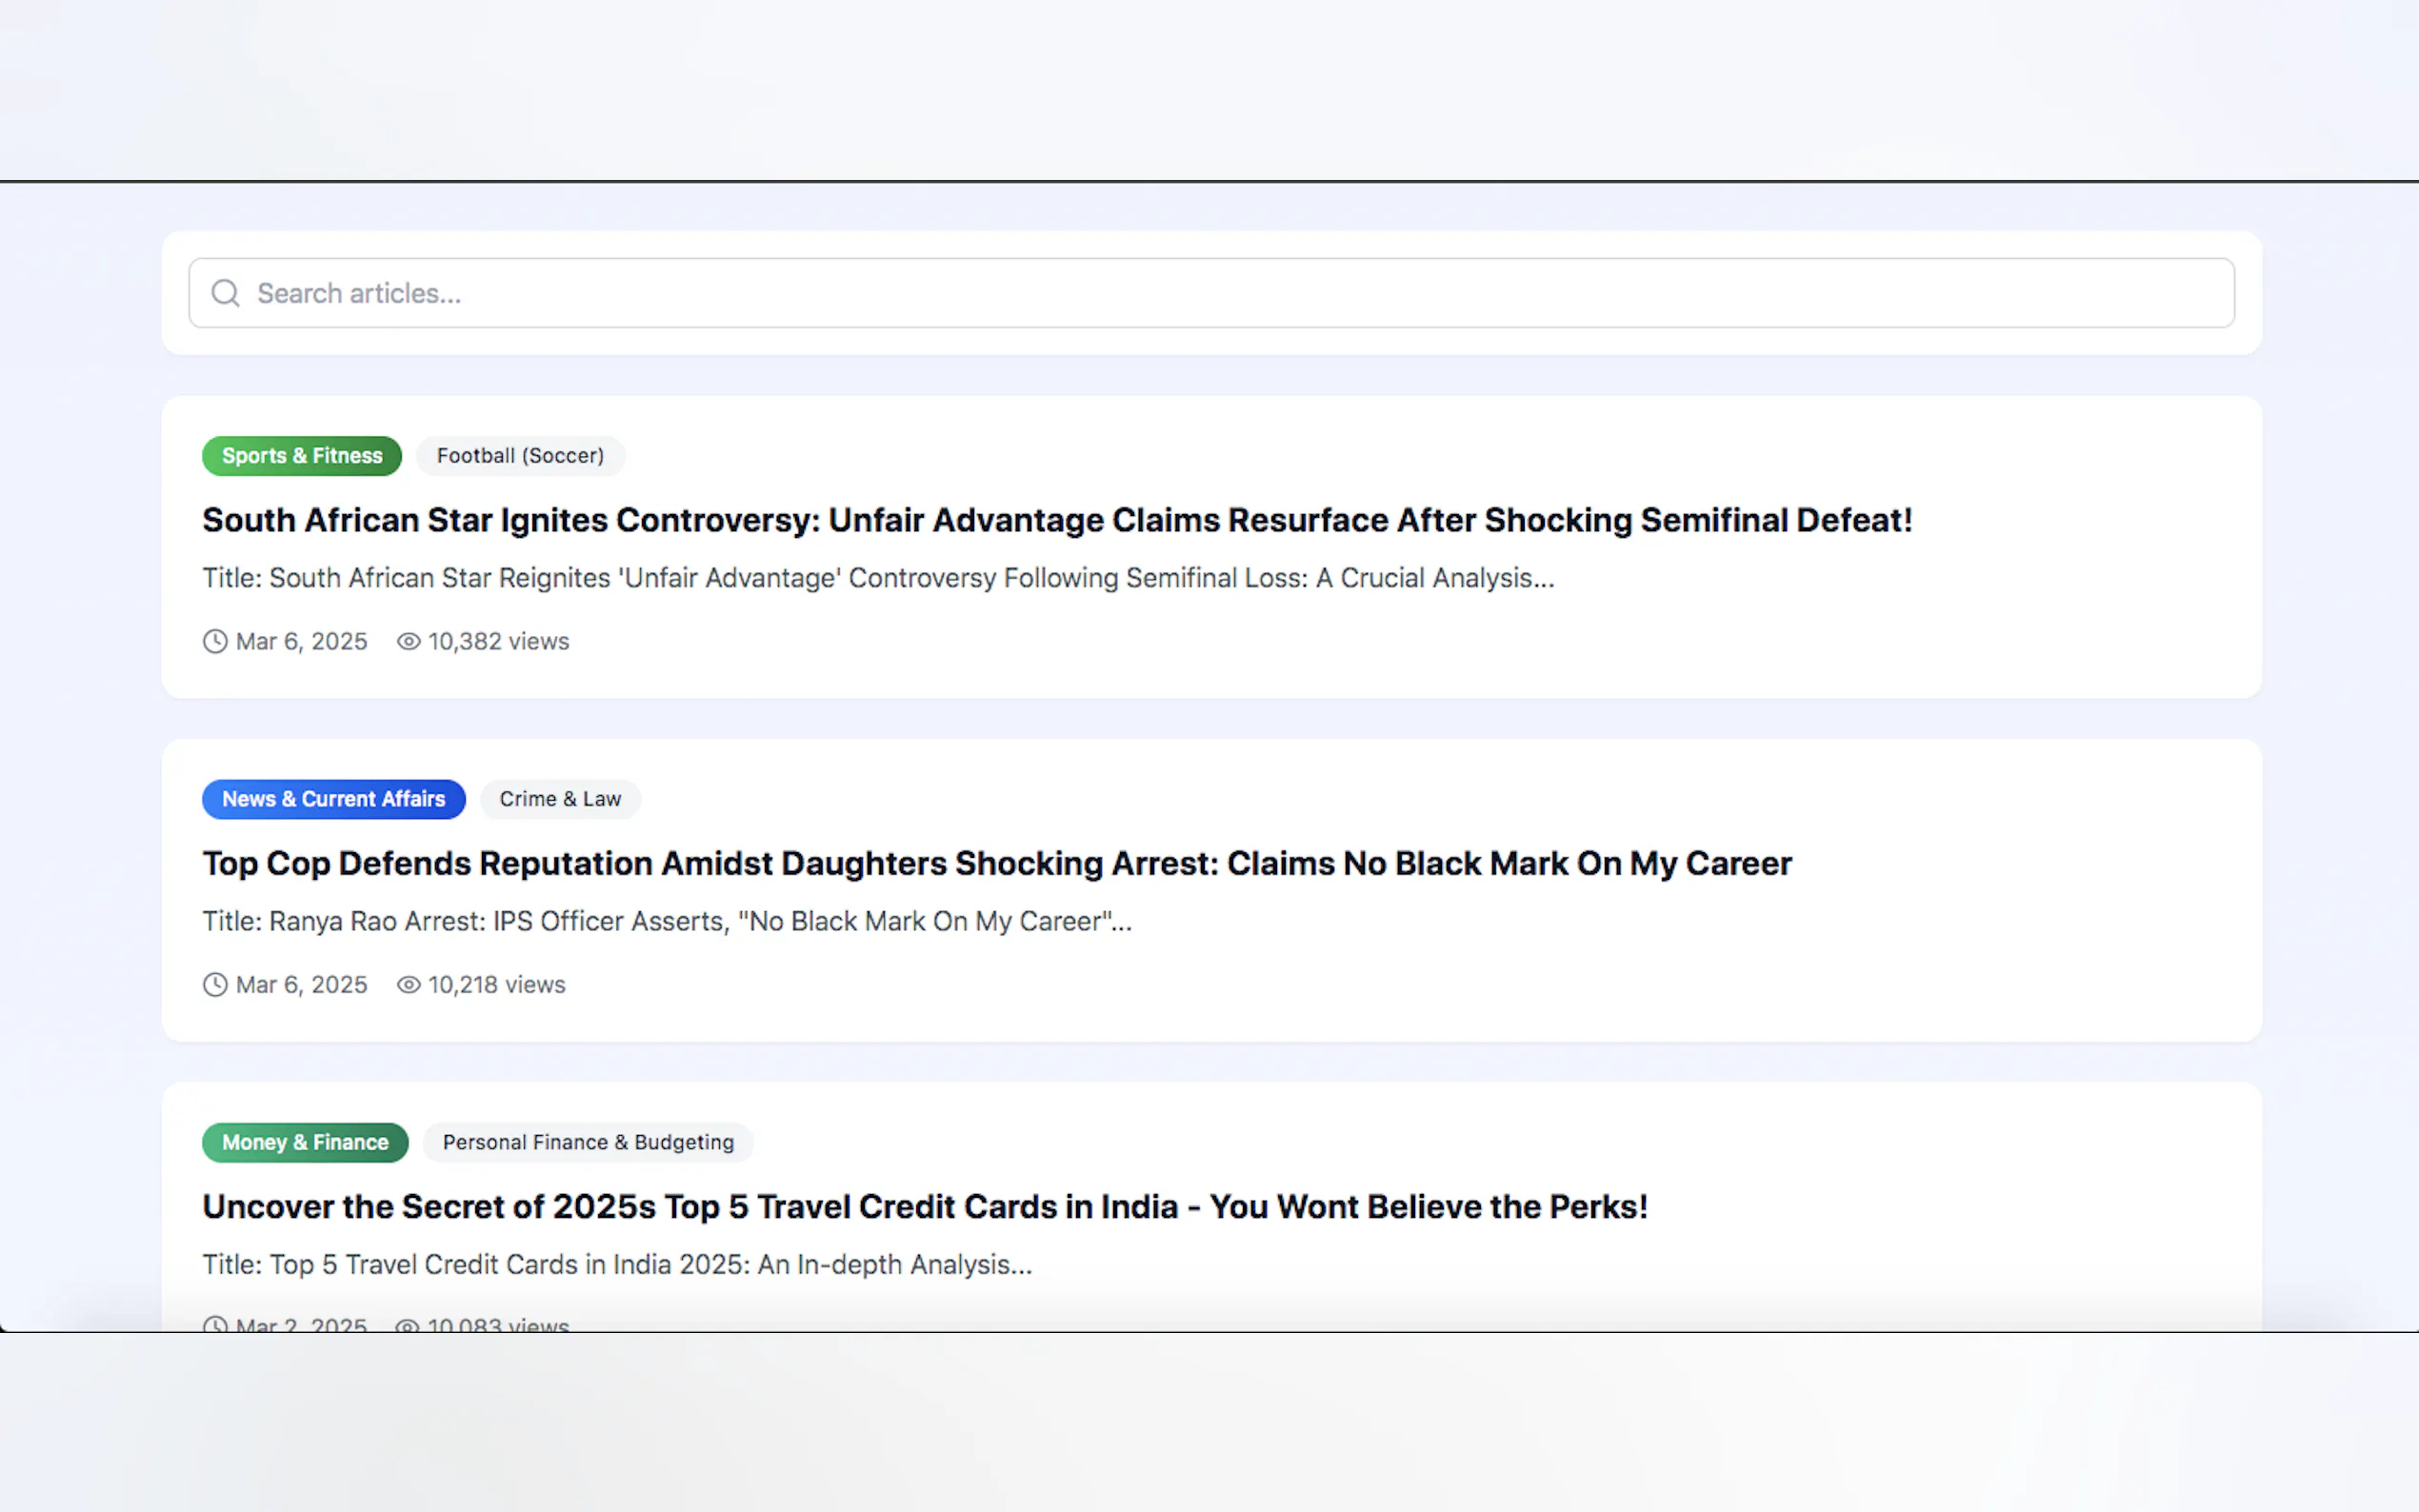2419x1512 pixels.
Task: Click the eye icon beside 10,382 views
Action: click(408, 641)
